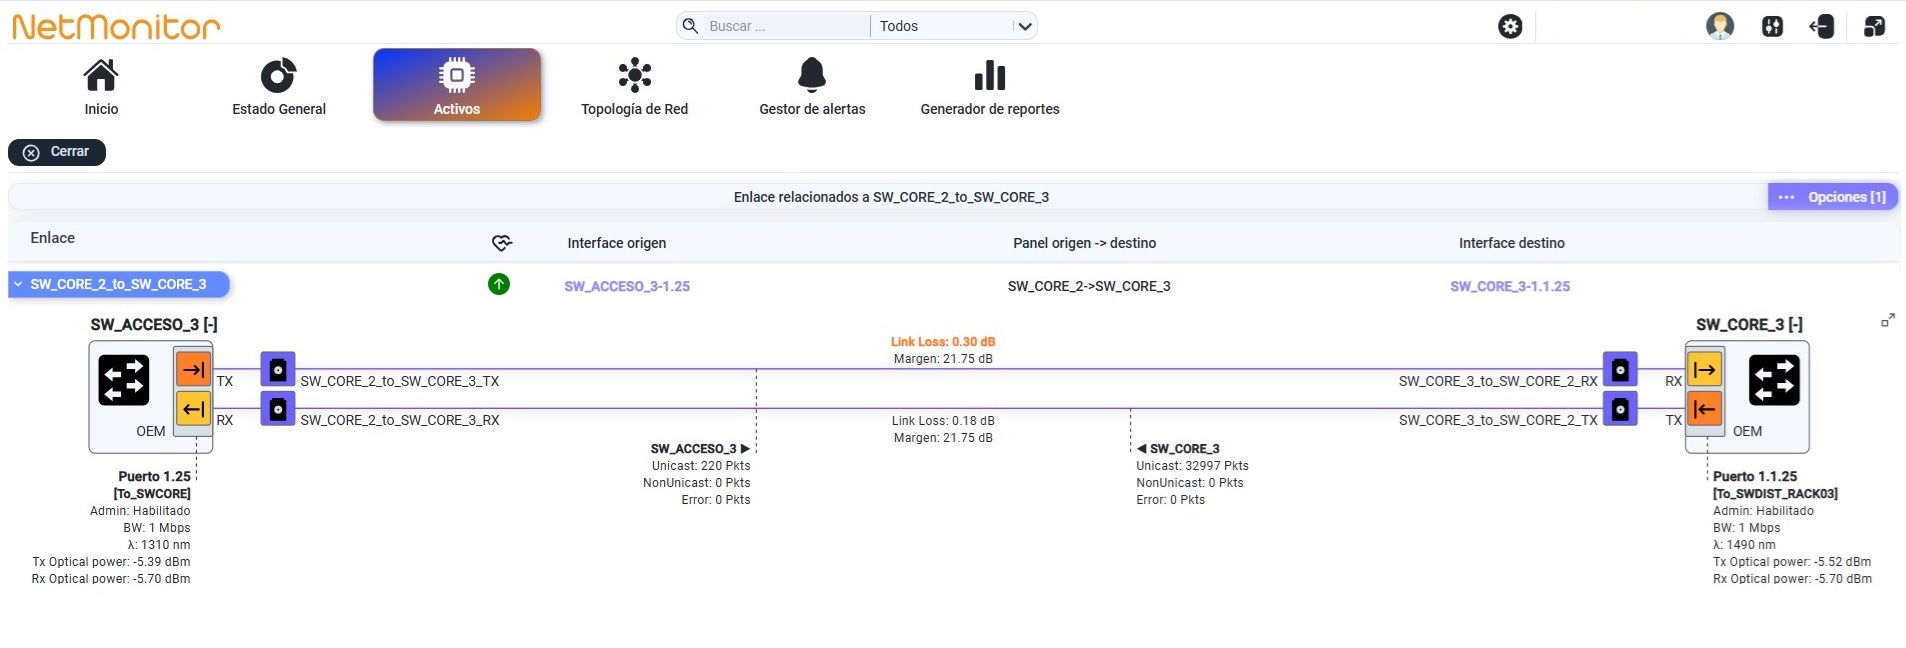Click connector icon at SW_CORE_3_to_SW_CORE_2_RX
This screenshot has width=1906, height=648.
[1620, 369]
